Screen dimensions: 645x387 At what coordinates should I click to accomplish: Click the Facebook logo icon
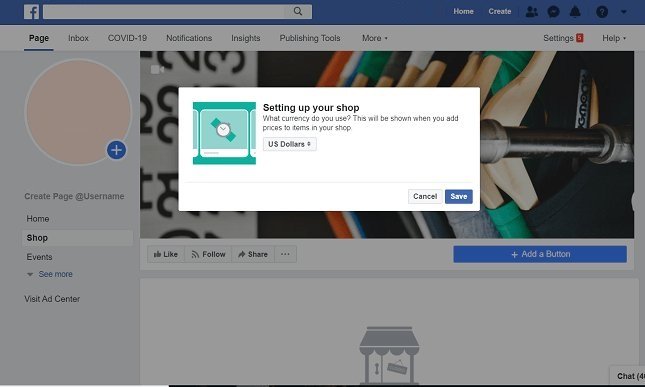(x=31, y=12)
